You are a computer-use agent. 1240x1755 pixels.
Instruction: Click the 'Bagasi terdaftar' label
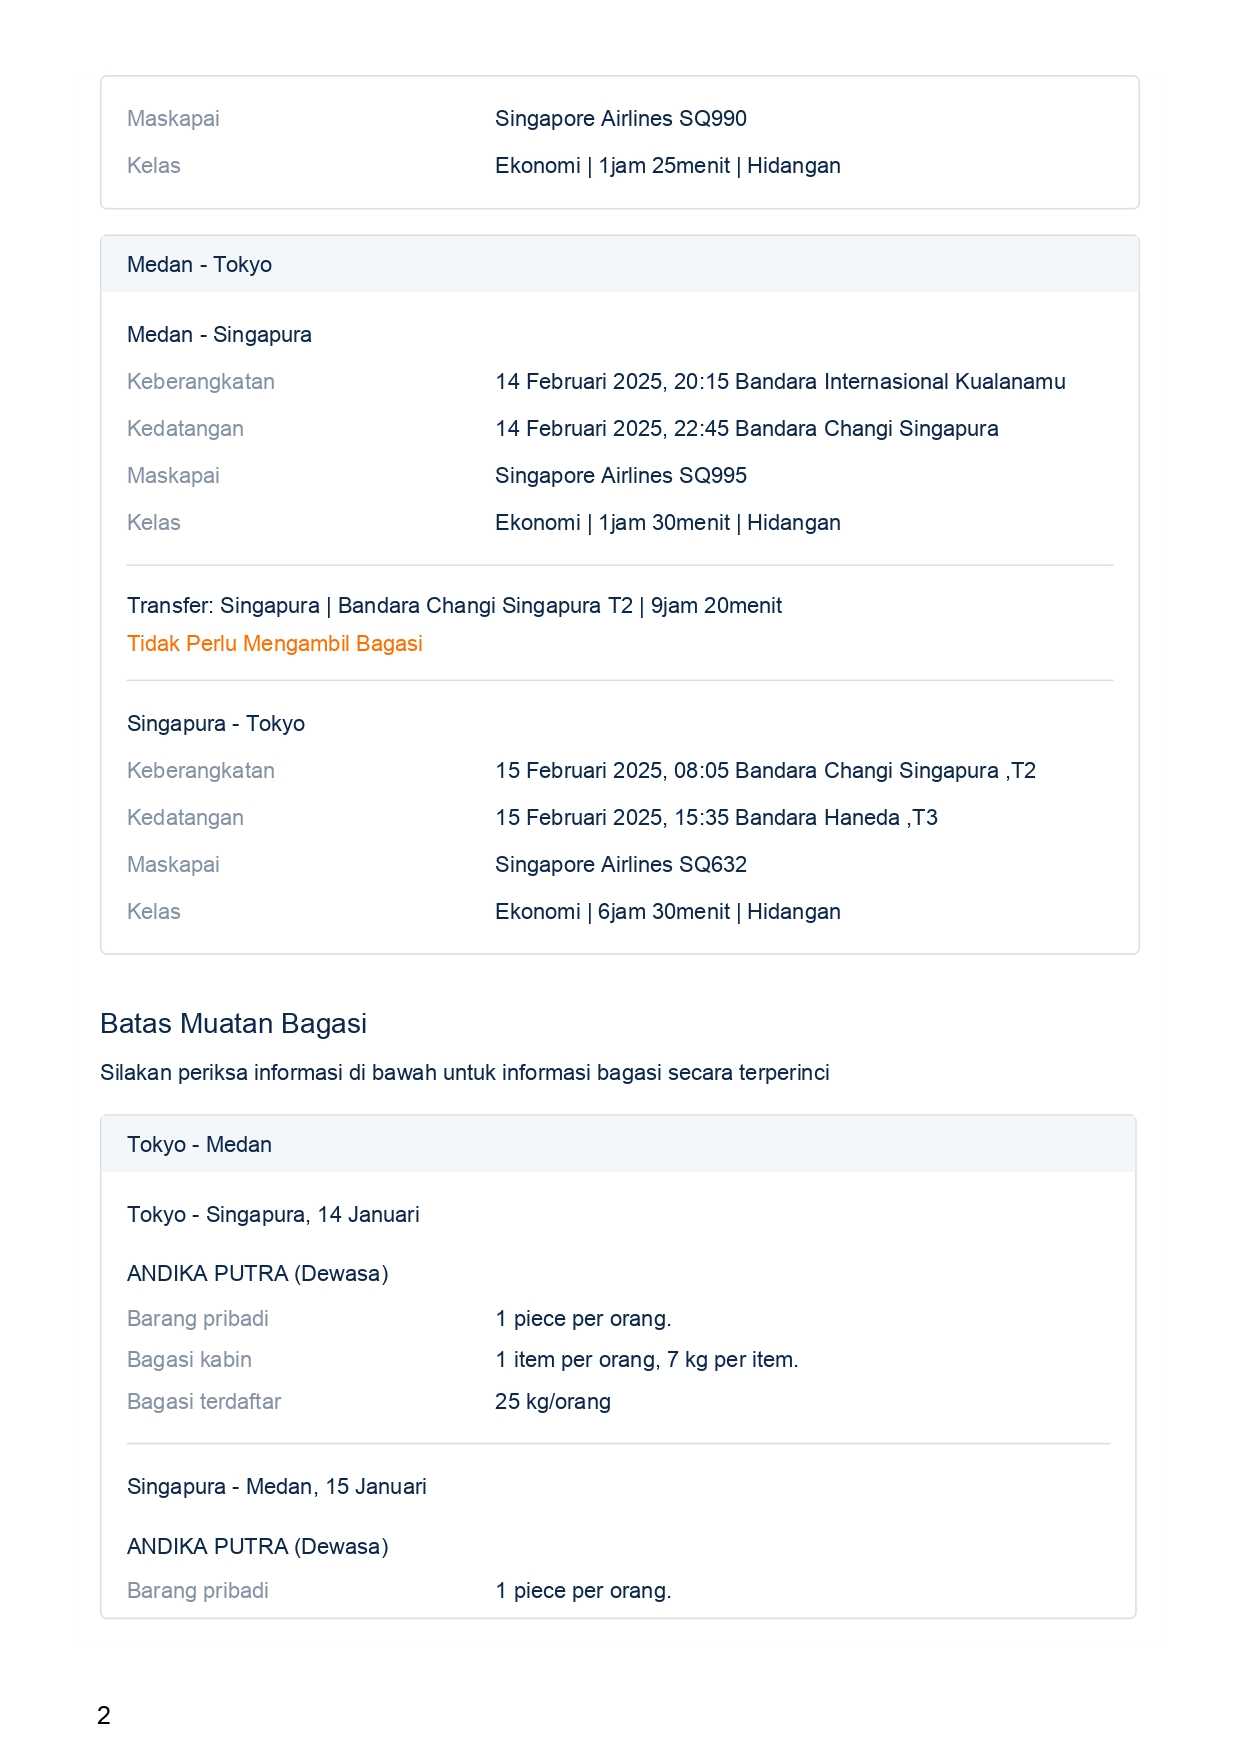coord(204,1401)
